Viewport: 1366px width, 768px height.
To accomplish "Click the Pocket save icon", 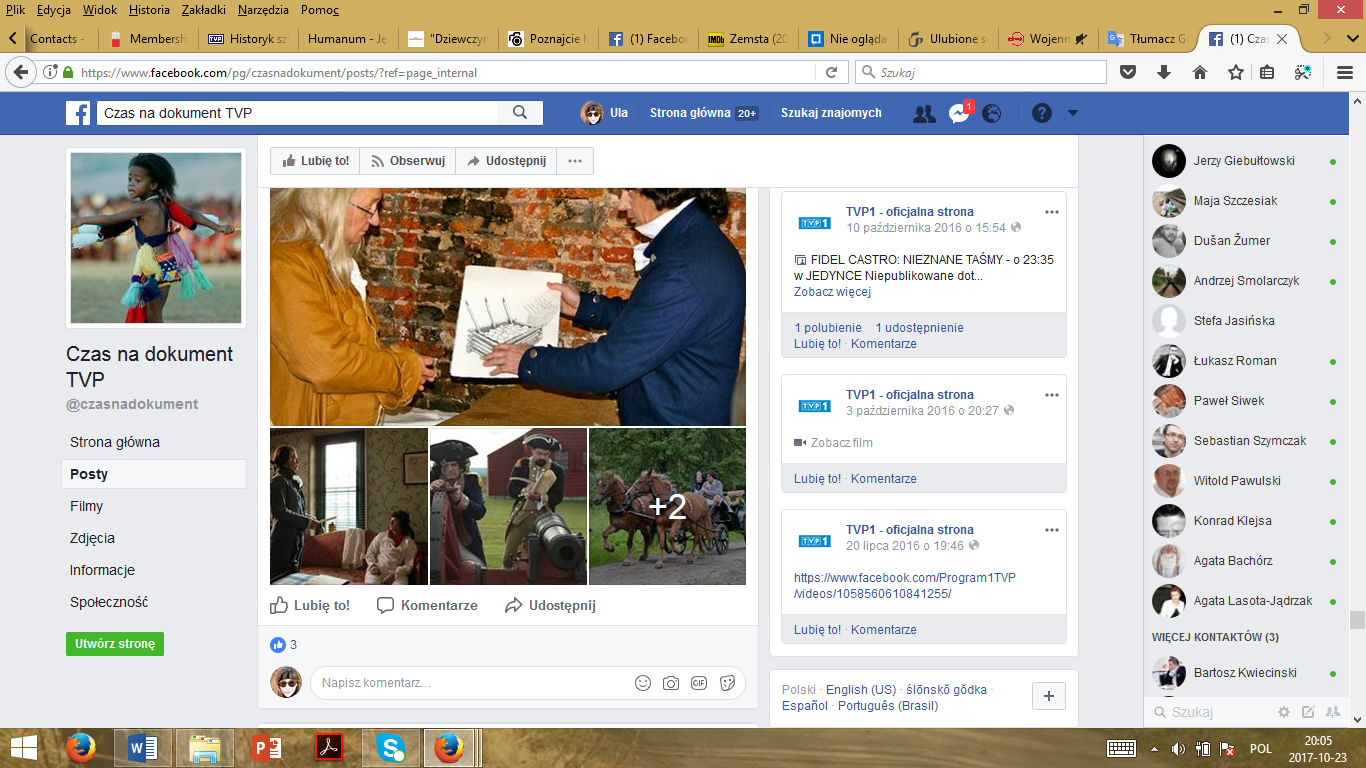I will (1128, 72).
